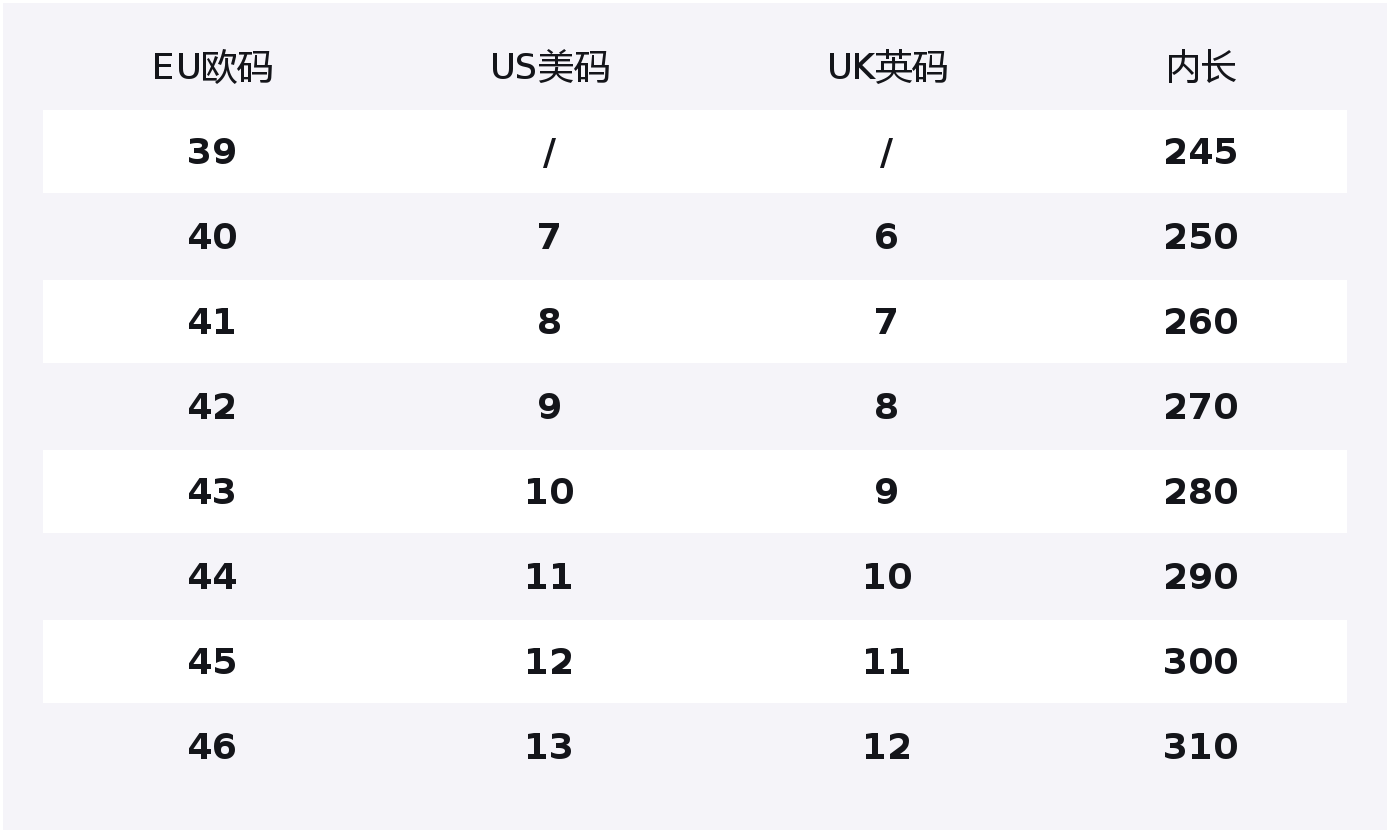The width and height of the screenshot is (1390, 833).
Task: Select EU size 42 cell
Action: (x=212, y=407)
